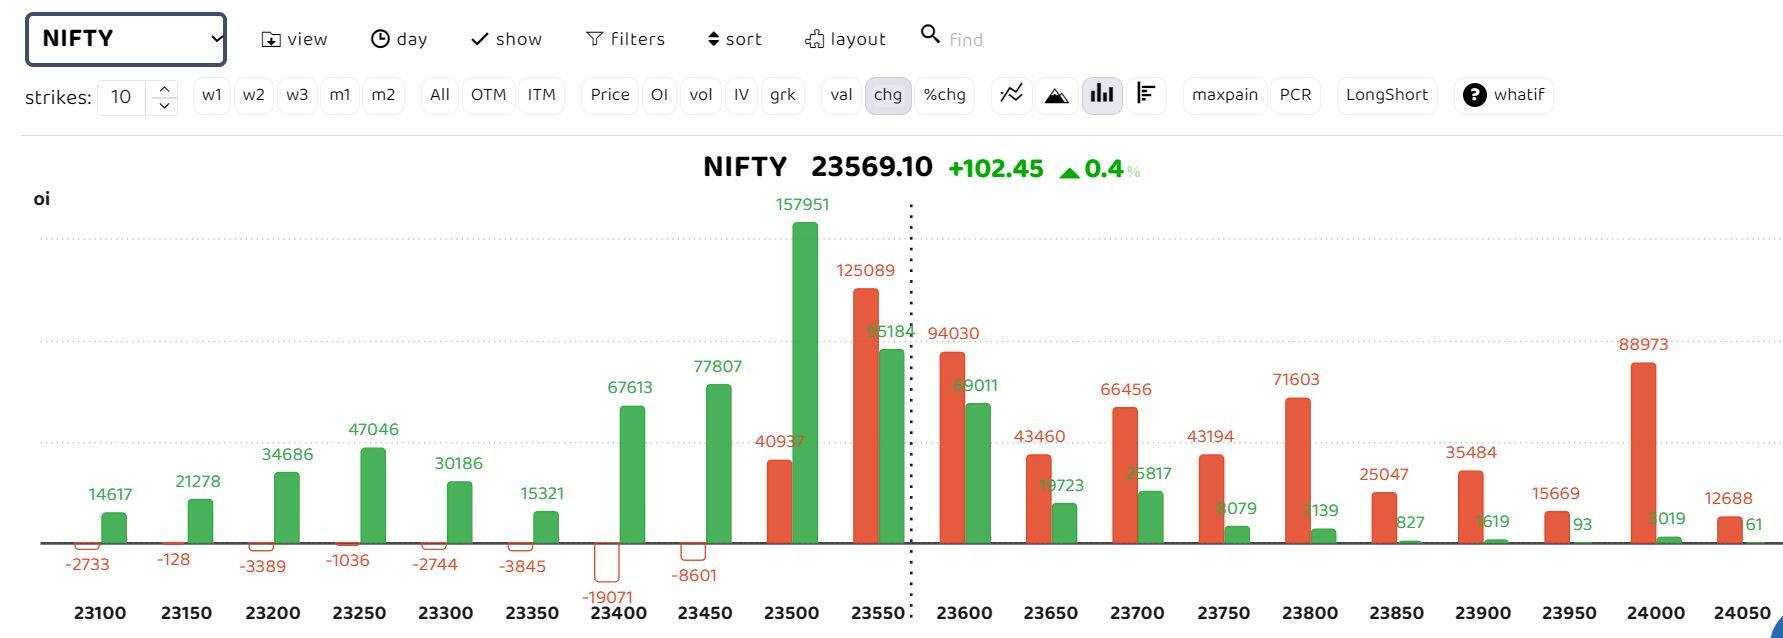Click the strikes count input box
This screenshot has height=638, width=1783.
coord(122,96)
